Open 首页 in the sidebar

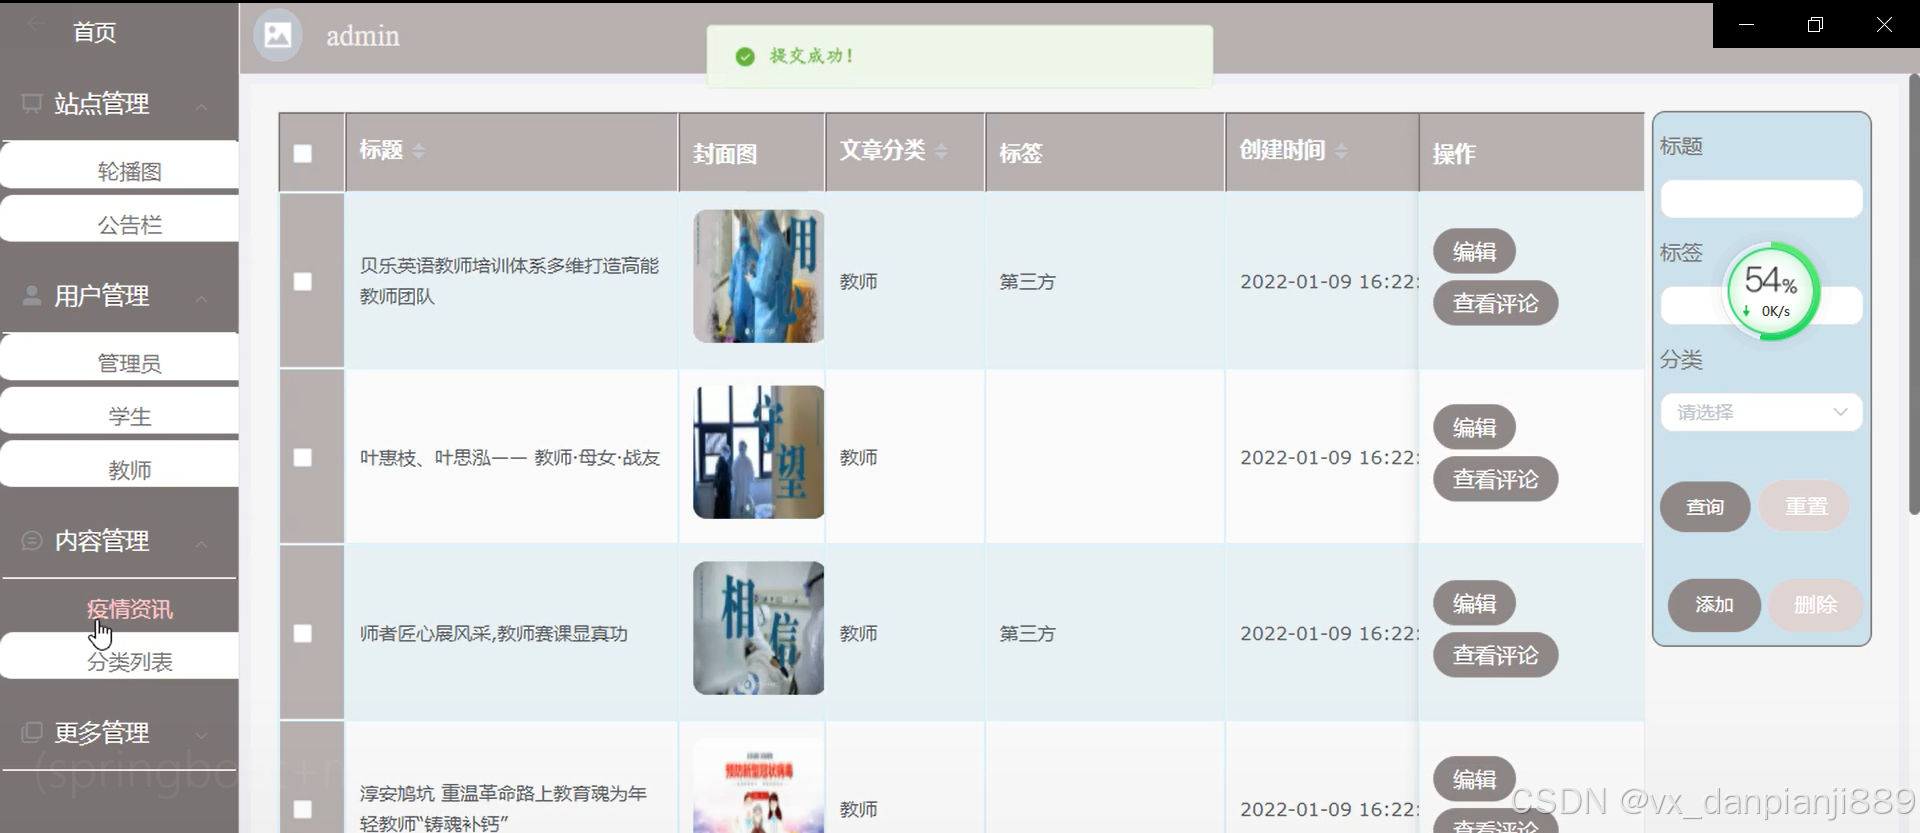95,32
